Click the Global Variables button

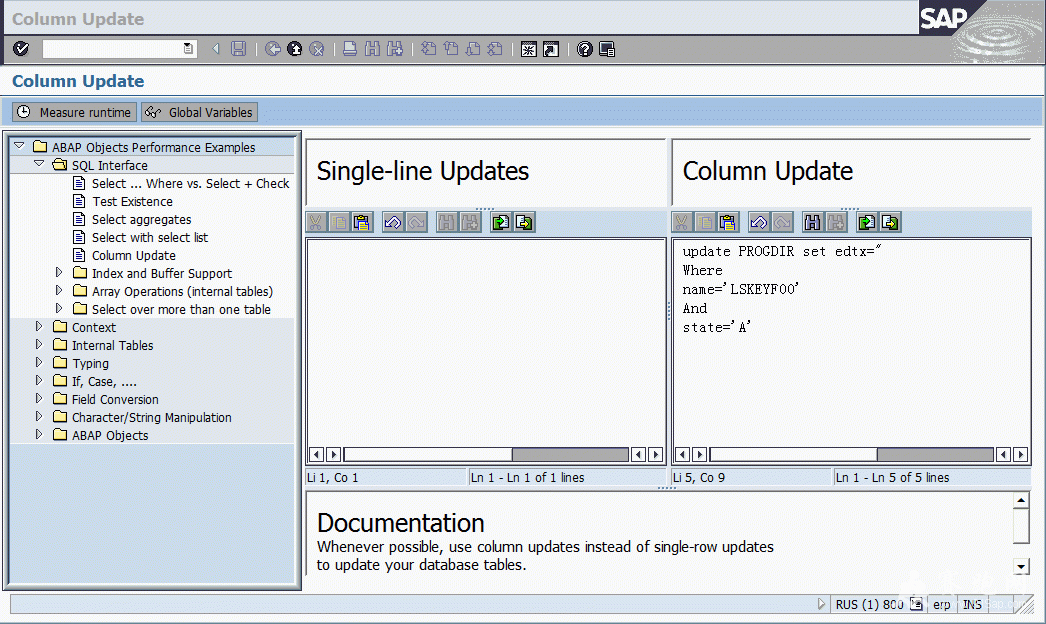click(199, 112)
